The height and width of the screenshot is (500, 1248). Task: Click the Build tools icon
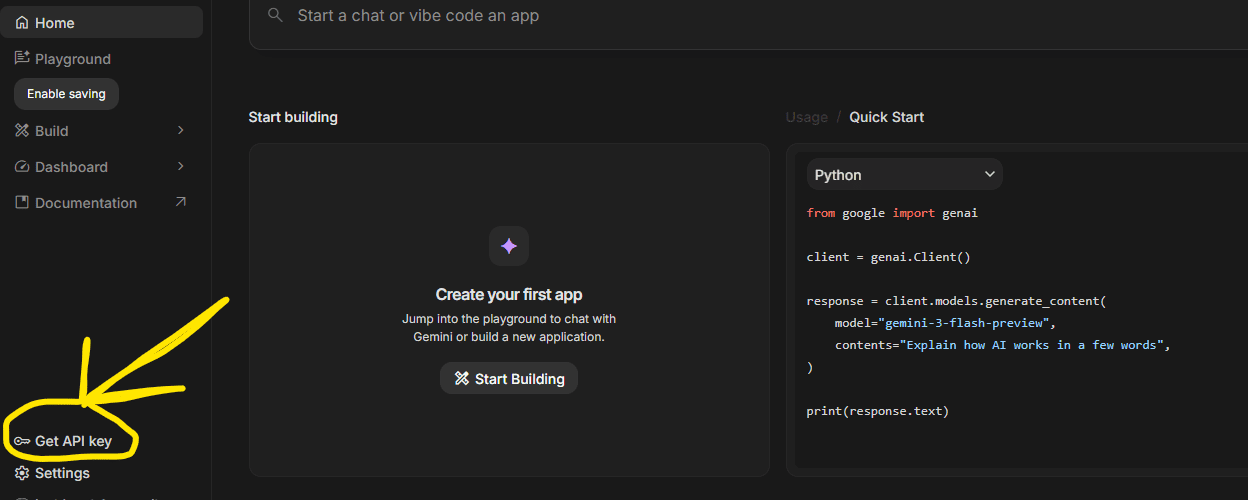22,131
